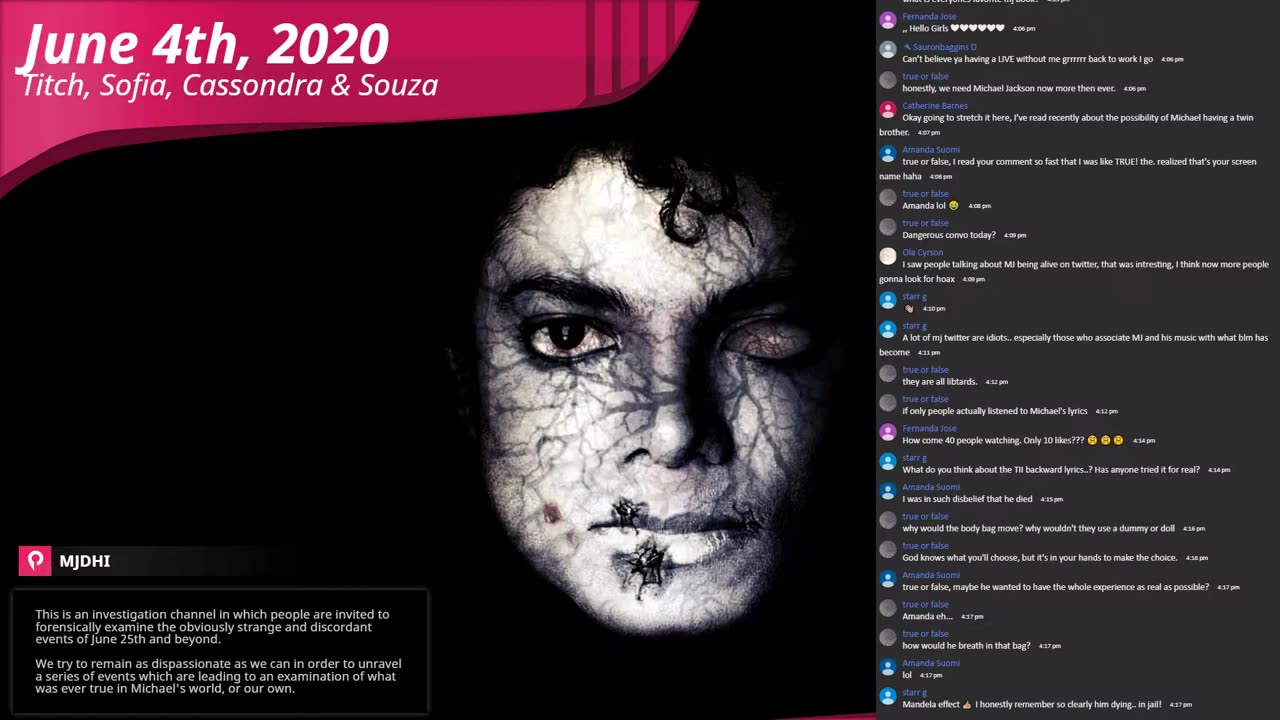
Task: Click the laughing emoji after 'Amanda lol'
Action: (954, 205)
